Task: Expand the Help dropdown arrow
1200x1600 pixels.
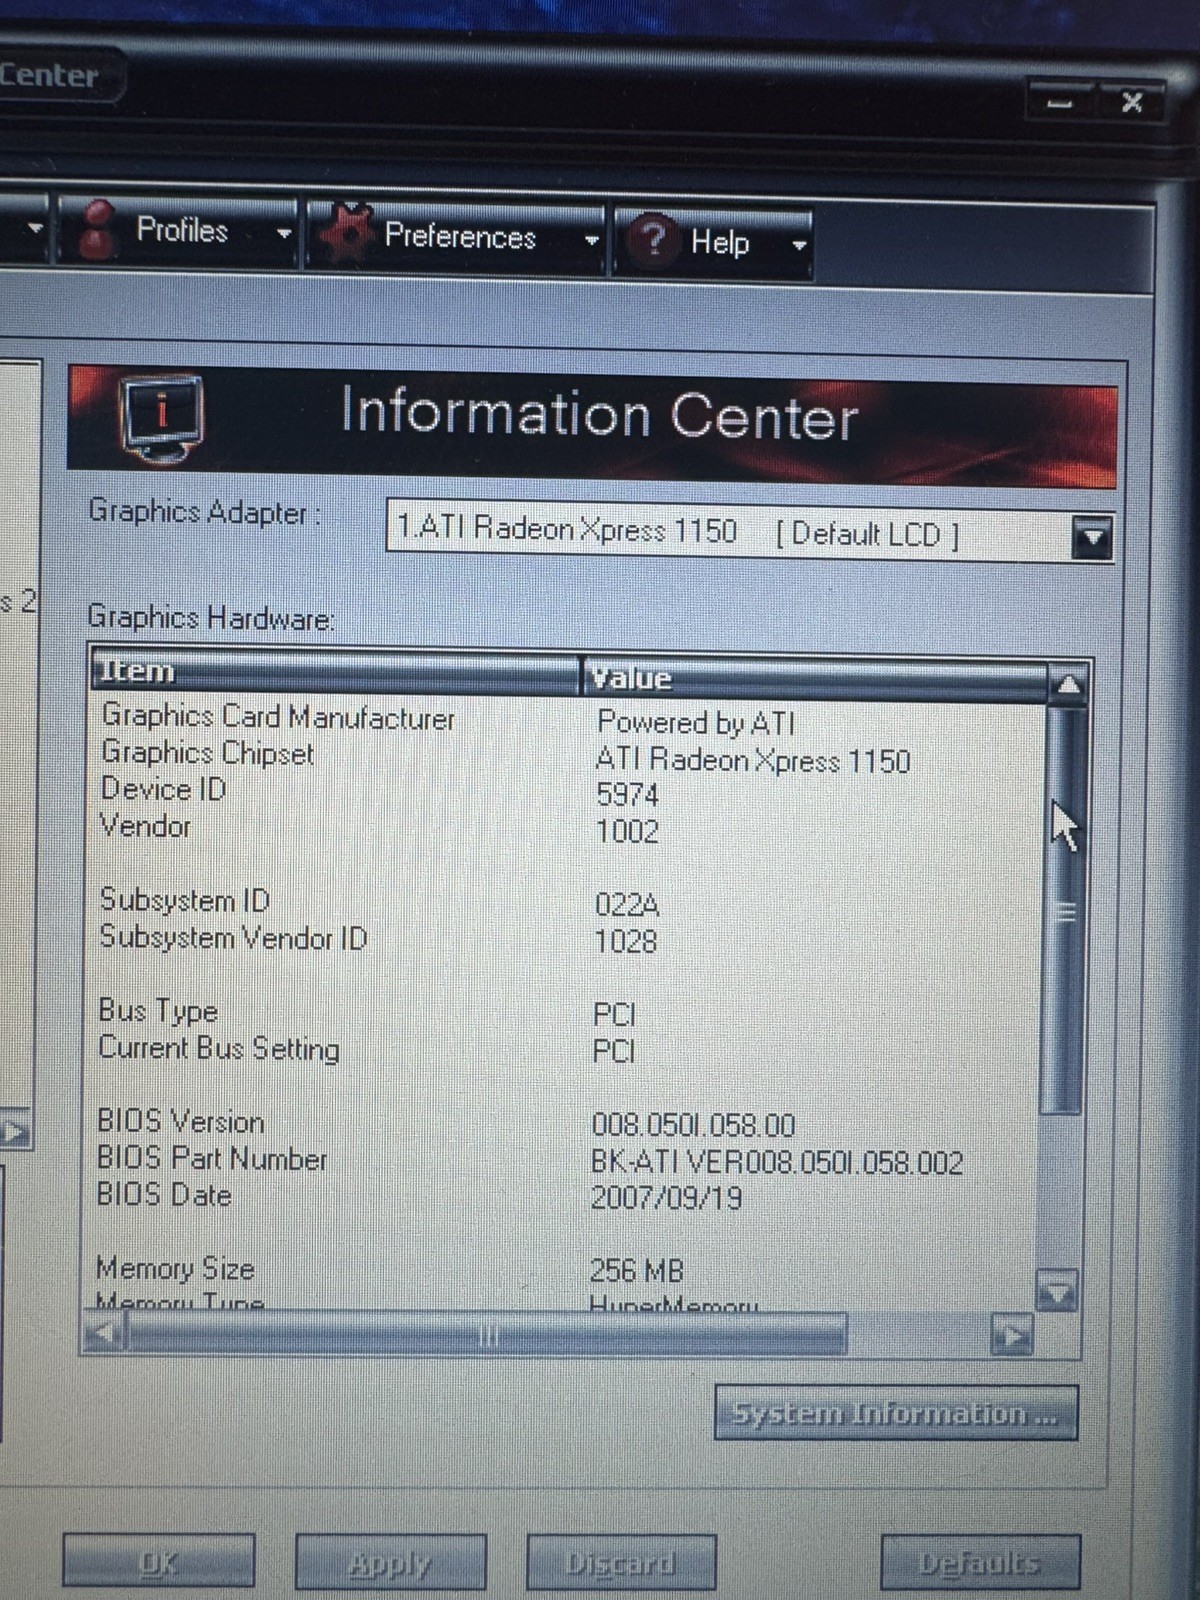Action: coord(798,245)
